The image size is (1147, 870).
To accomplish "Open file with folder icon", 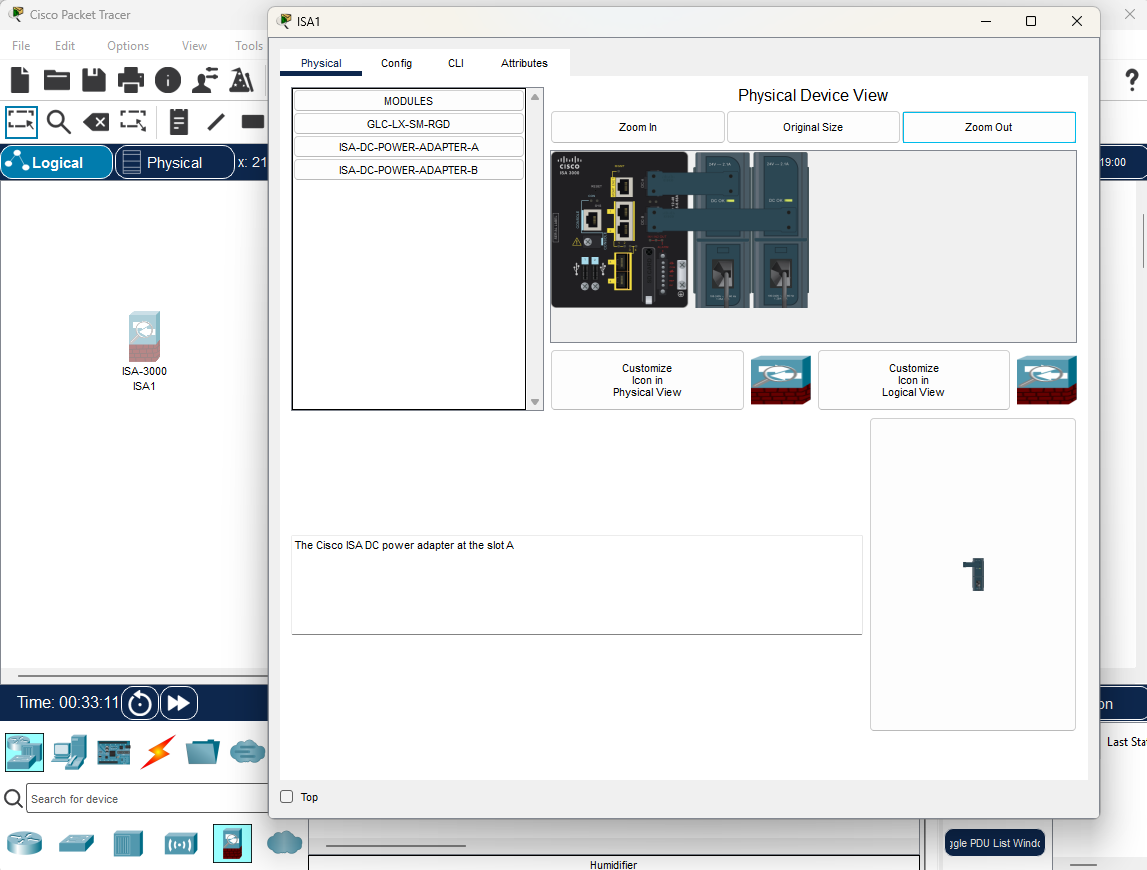I will coord(56,80).
